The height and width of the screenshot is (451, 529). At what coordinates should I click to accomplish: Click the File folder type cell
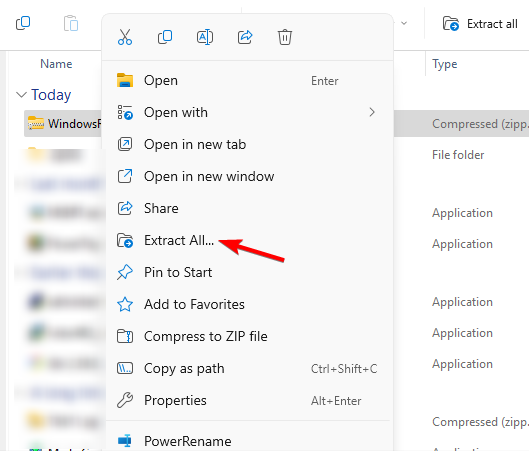tap(458, 155)
